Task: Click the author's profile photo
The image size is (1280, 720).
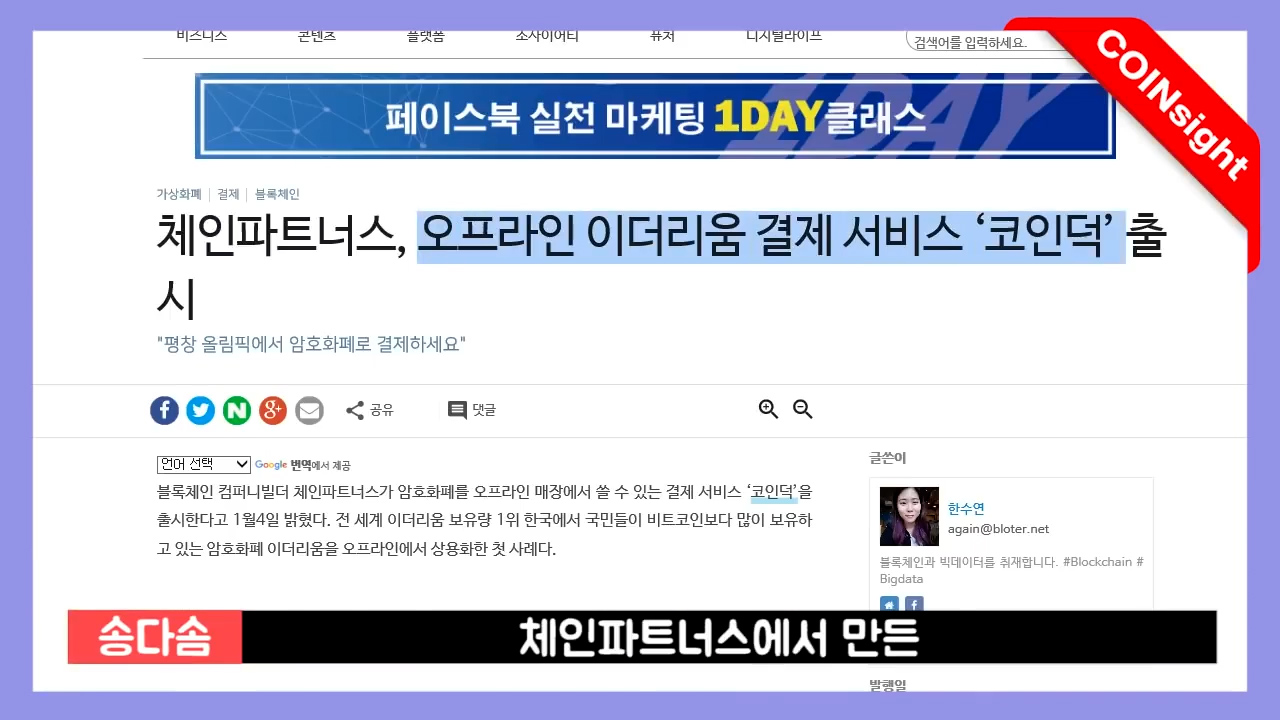Action: 908,516
